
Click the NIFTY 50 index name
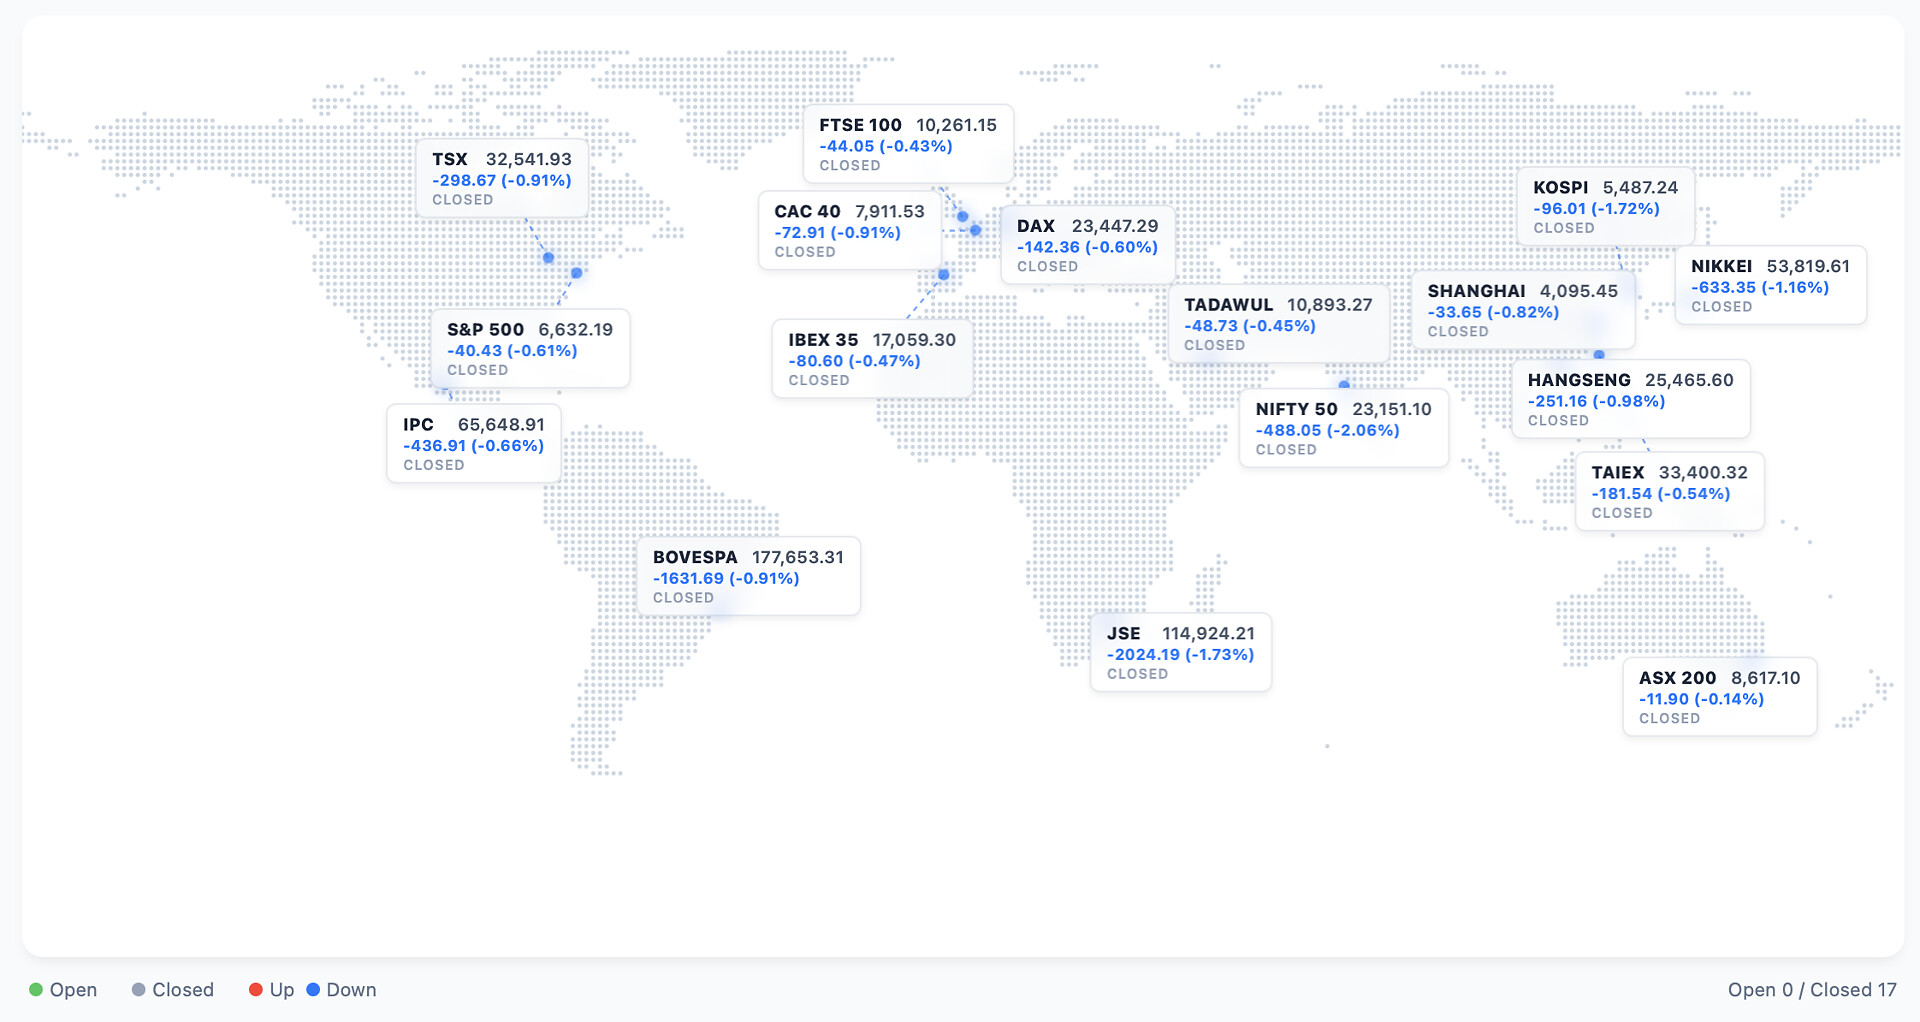click(x=1296, y=409)
